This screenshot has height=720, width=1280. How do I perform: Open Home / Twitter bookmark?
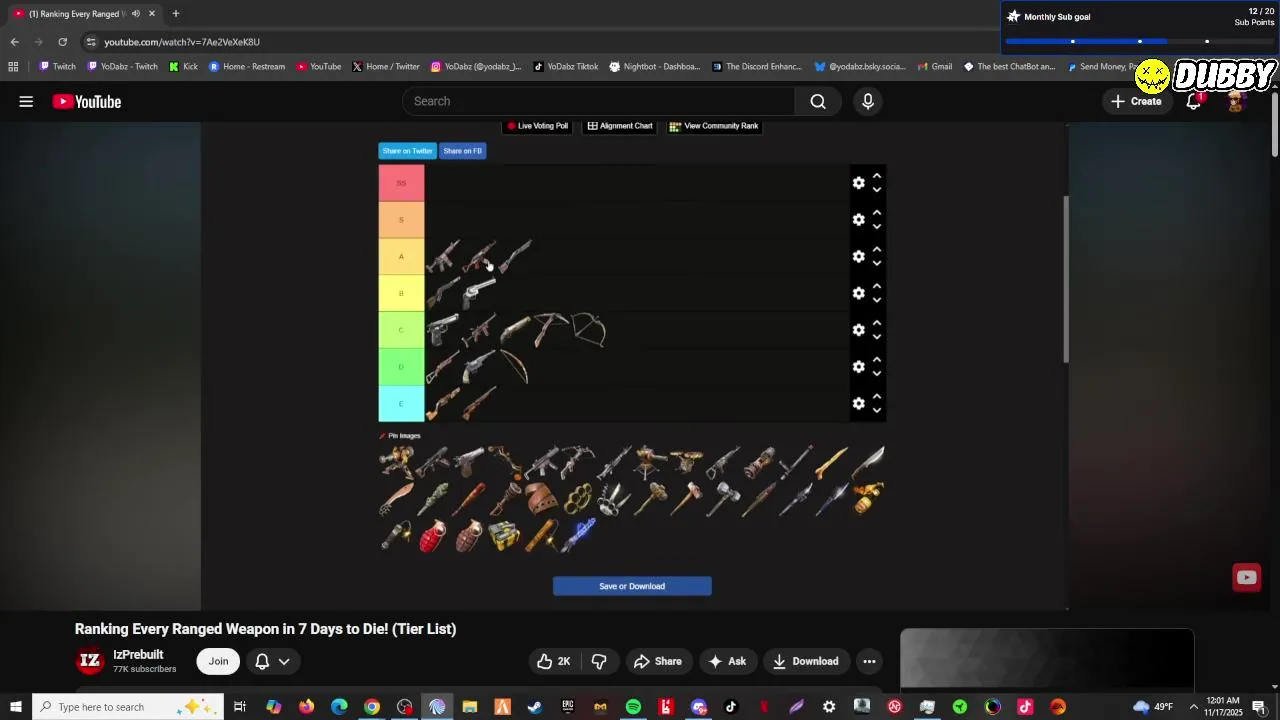[x=385, y=67]
